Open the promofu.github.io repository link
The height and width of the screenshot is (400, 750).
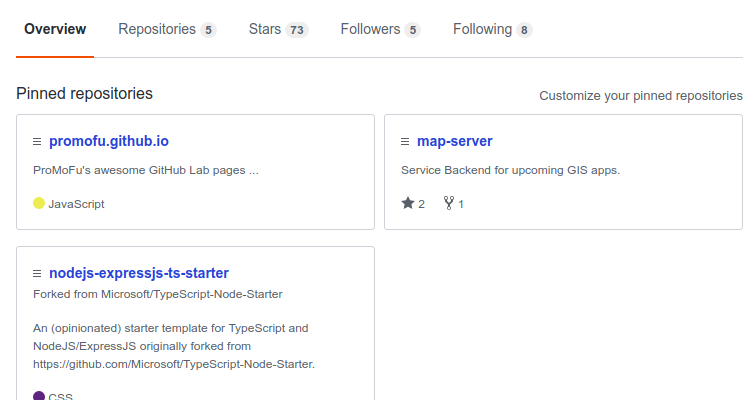coord(109,141)
